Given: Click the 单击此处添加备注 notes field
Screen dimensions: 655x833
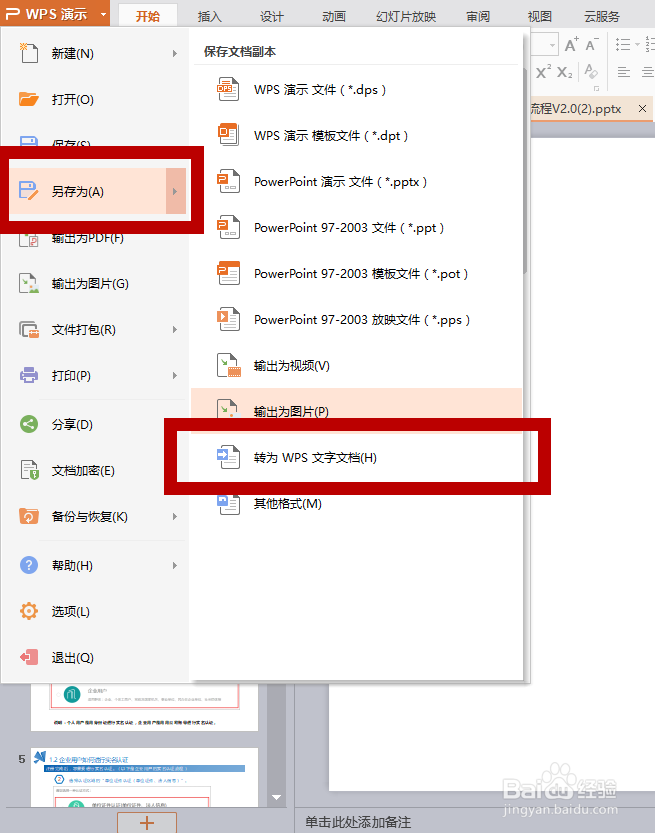Looking at the screenshot, I should click(358, 822).
